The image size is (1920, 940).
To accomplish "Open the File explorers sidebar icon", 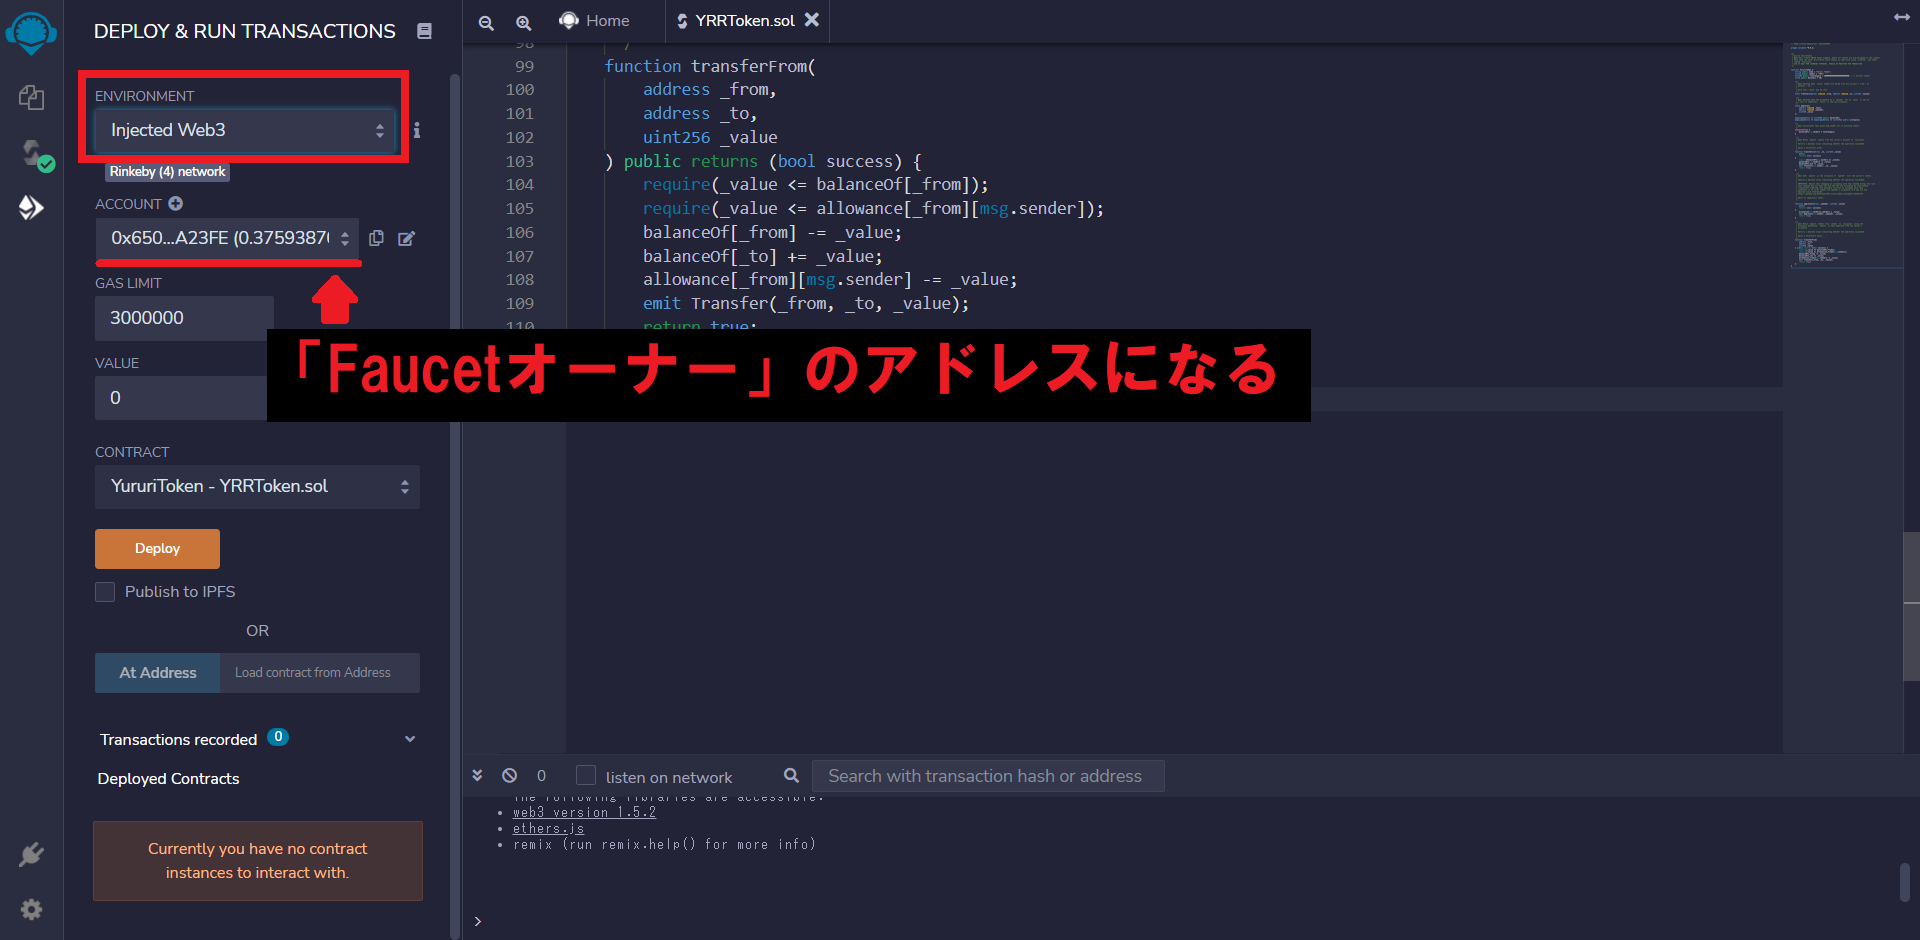I will pyautogui.click(x=31, y=97).
